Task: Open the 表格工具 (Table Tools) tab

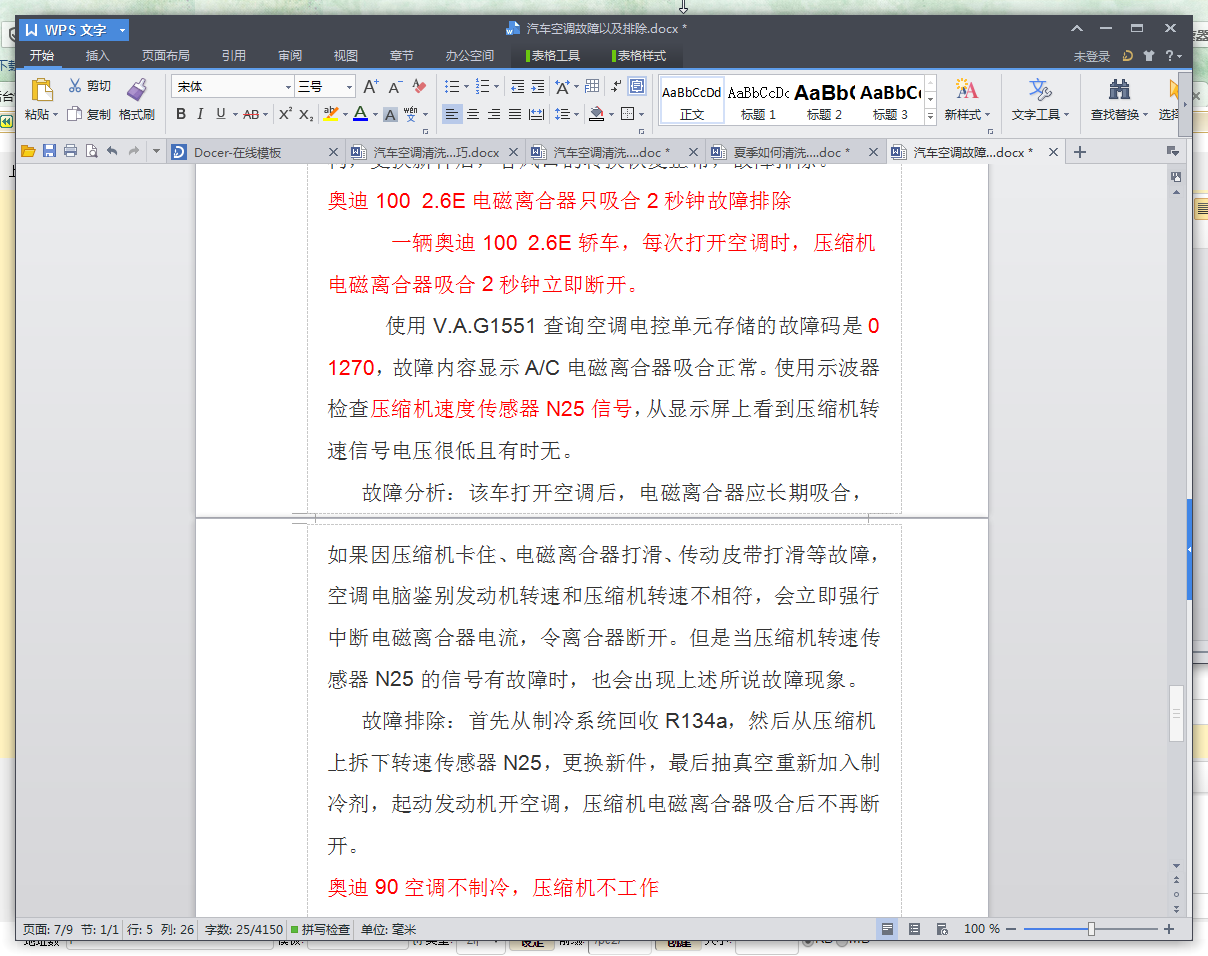Action: (555, 56)
